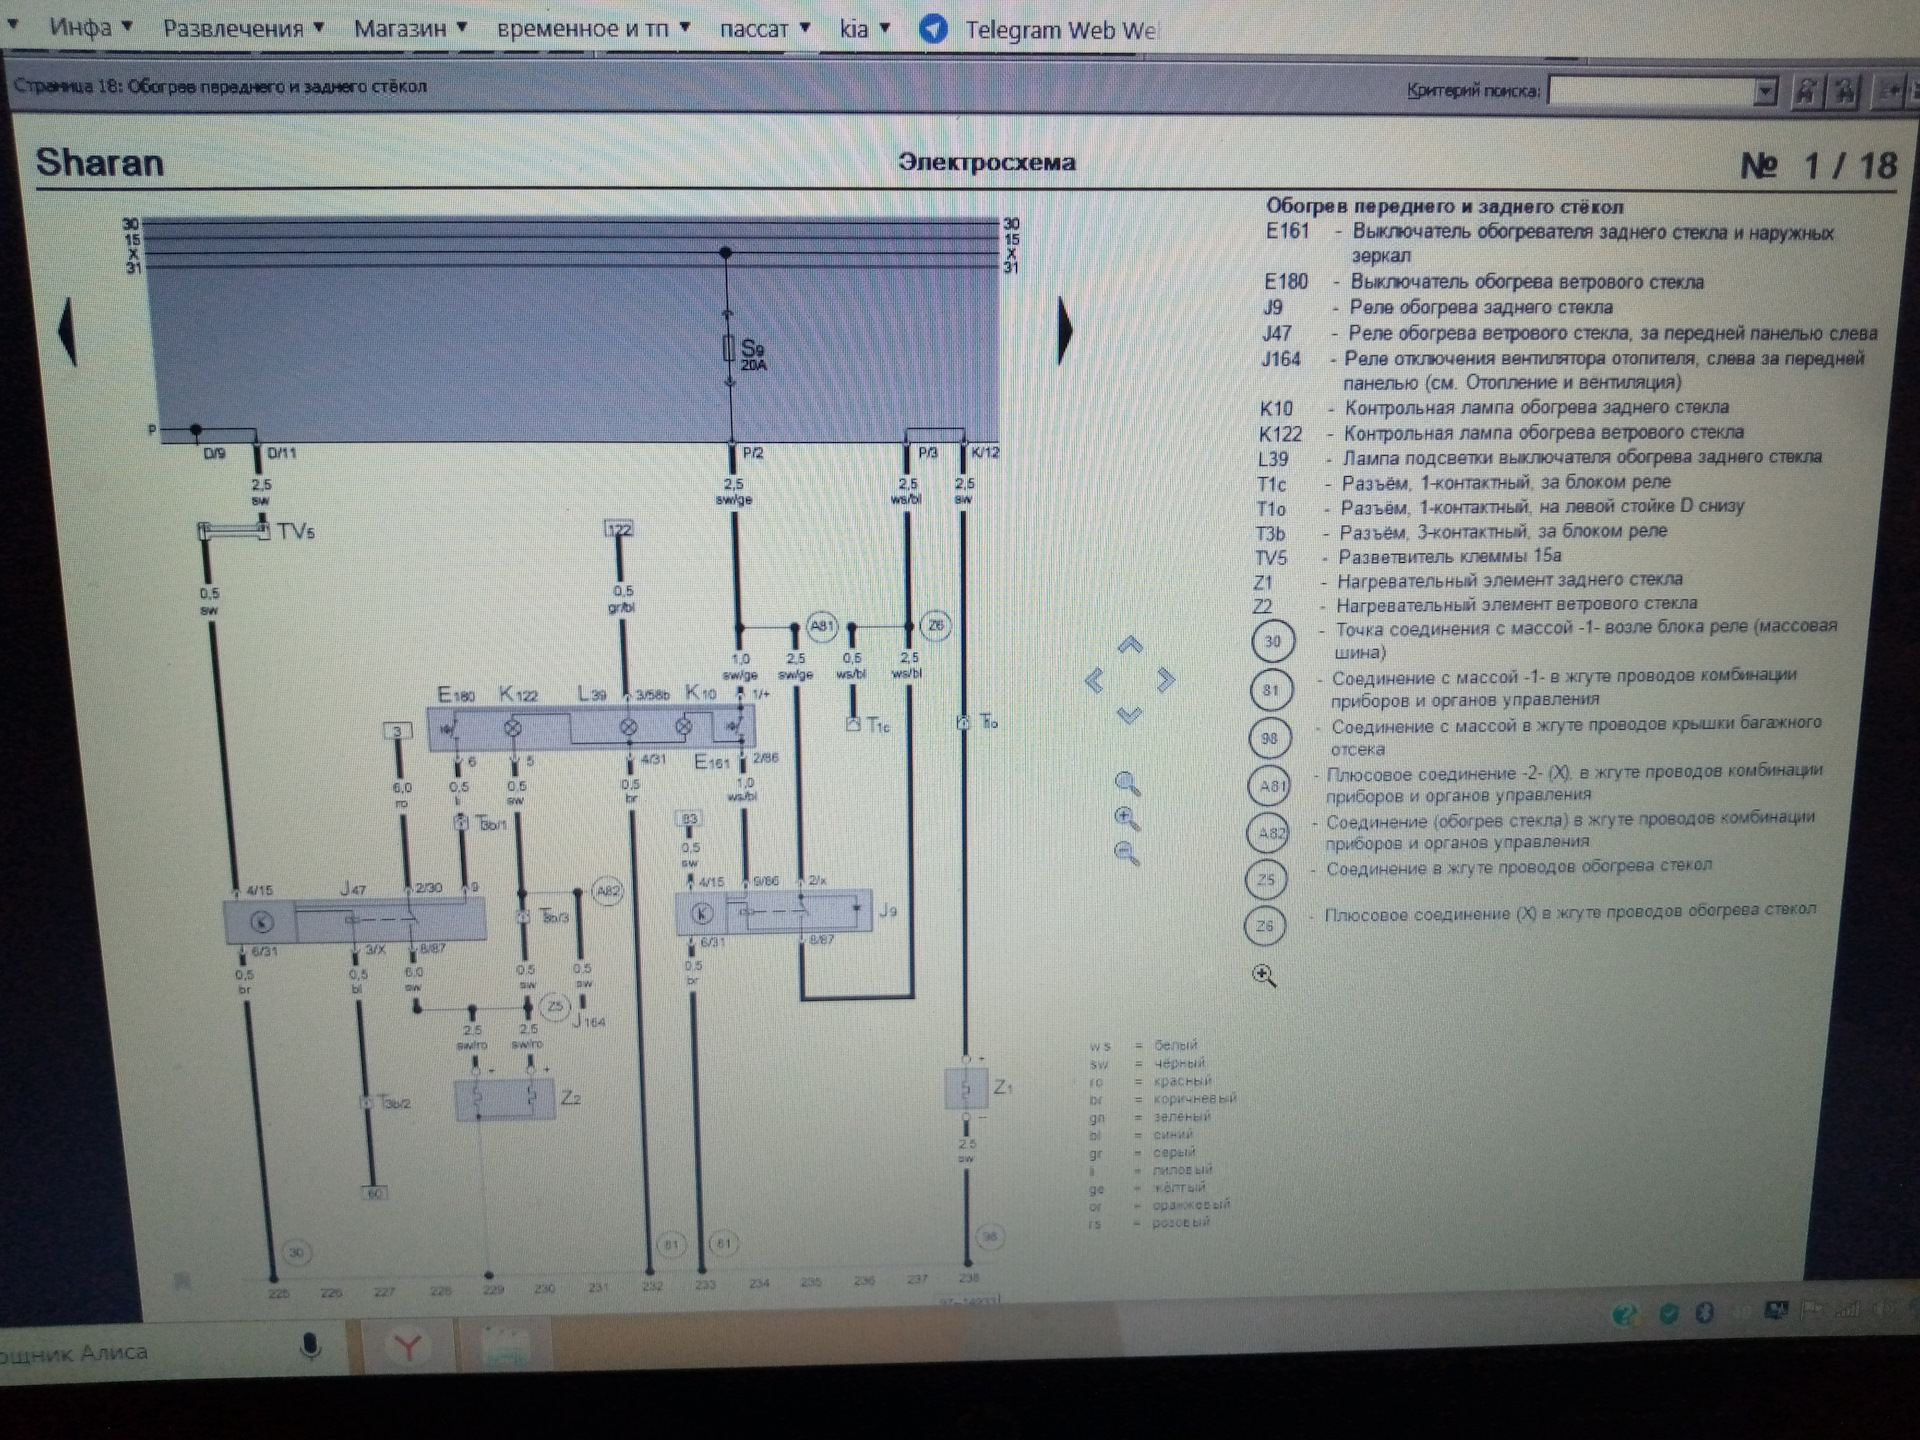Open the Инфа bookmarks folder
The width and height of the screenshot is (1920, 1440).
[90, 27]
